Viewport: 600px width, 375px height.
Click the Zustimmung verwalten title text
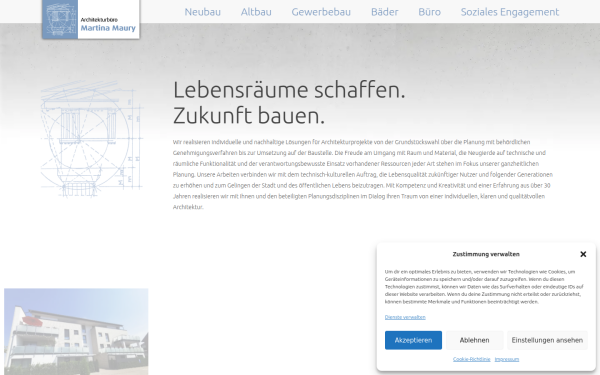coord(486,254)
